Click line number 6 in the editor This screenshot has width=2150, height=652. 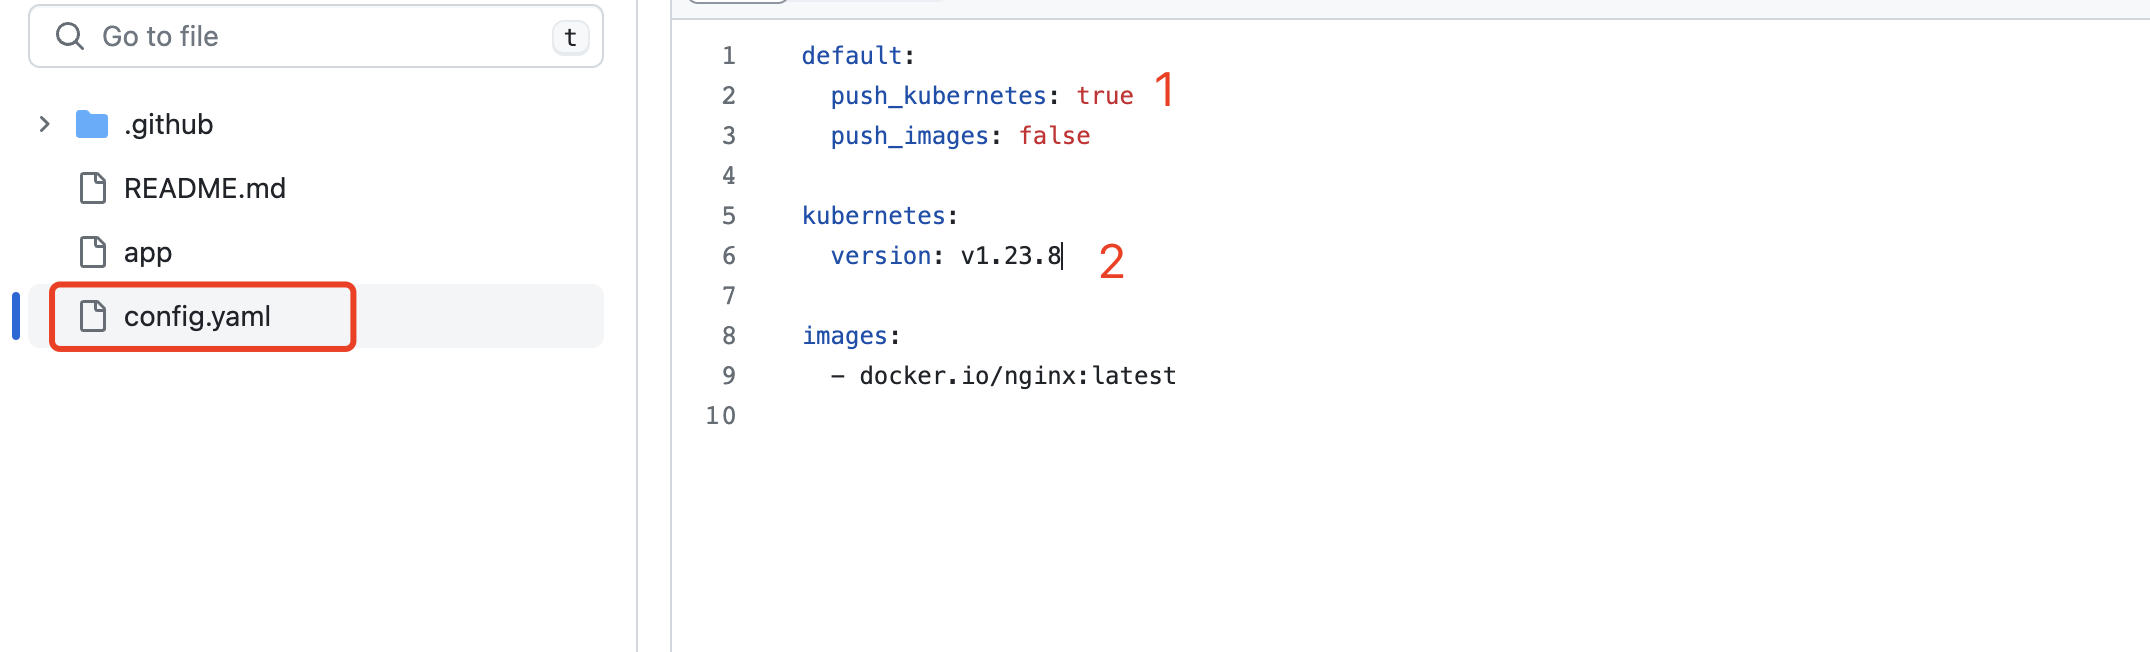(728, 256)
